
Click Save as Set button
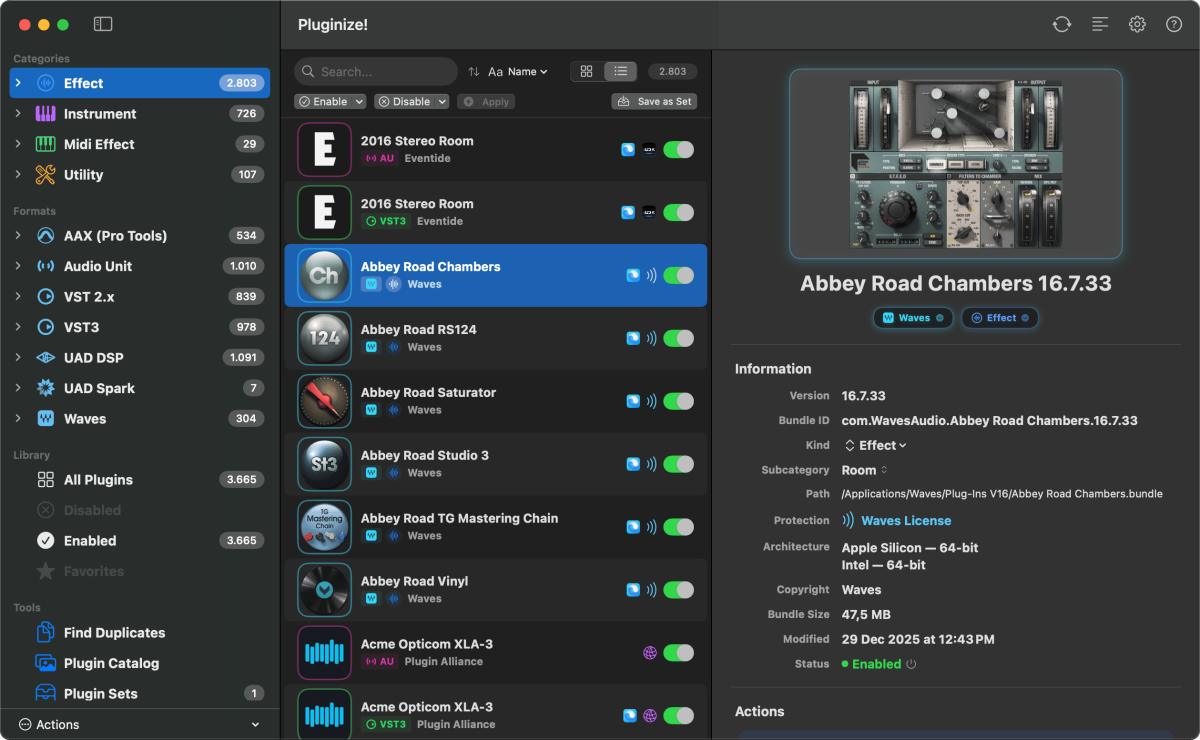(x=654, y=101)
